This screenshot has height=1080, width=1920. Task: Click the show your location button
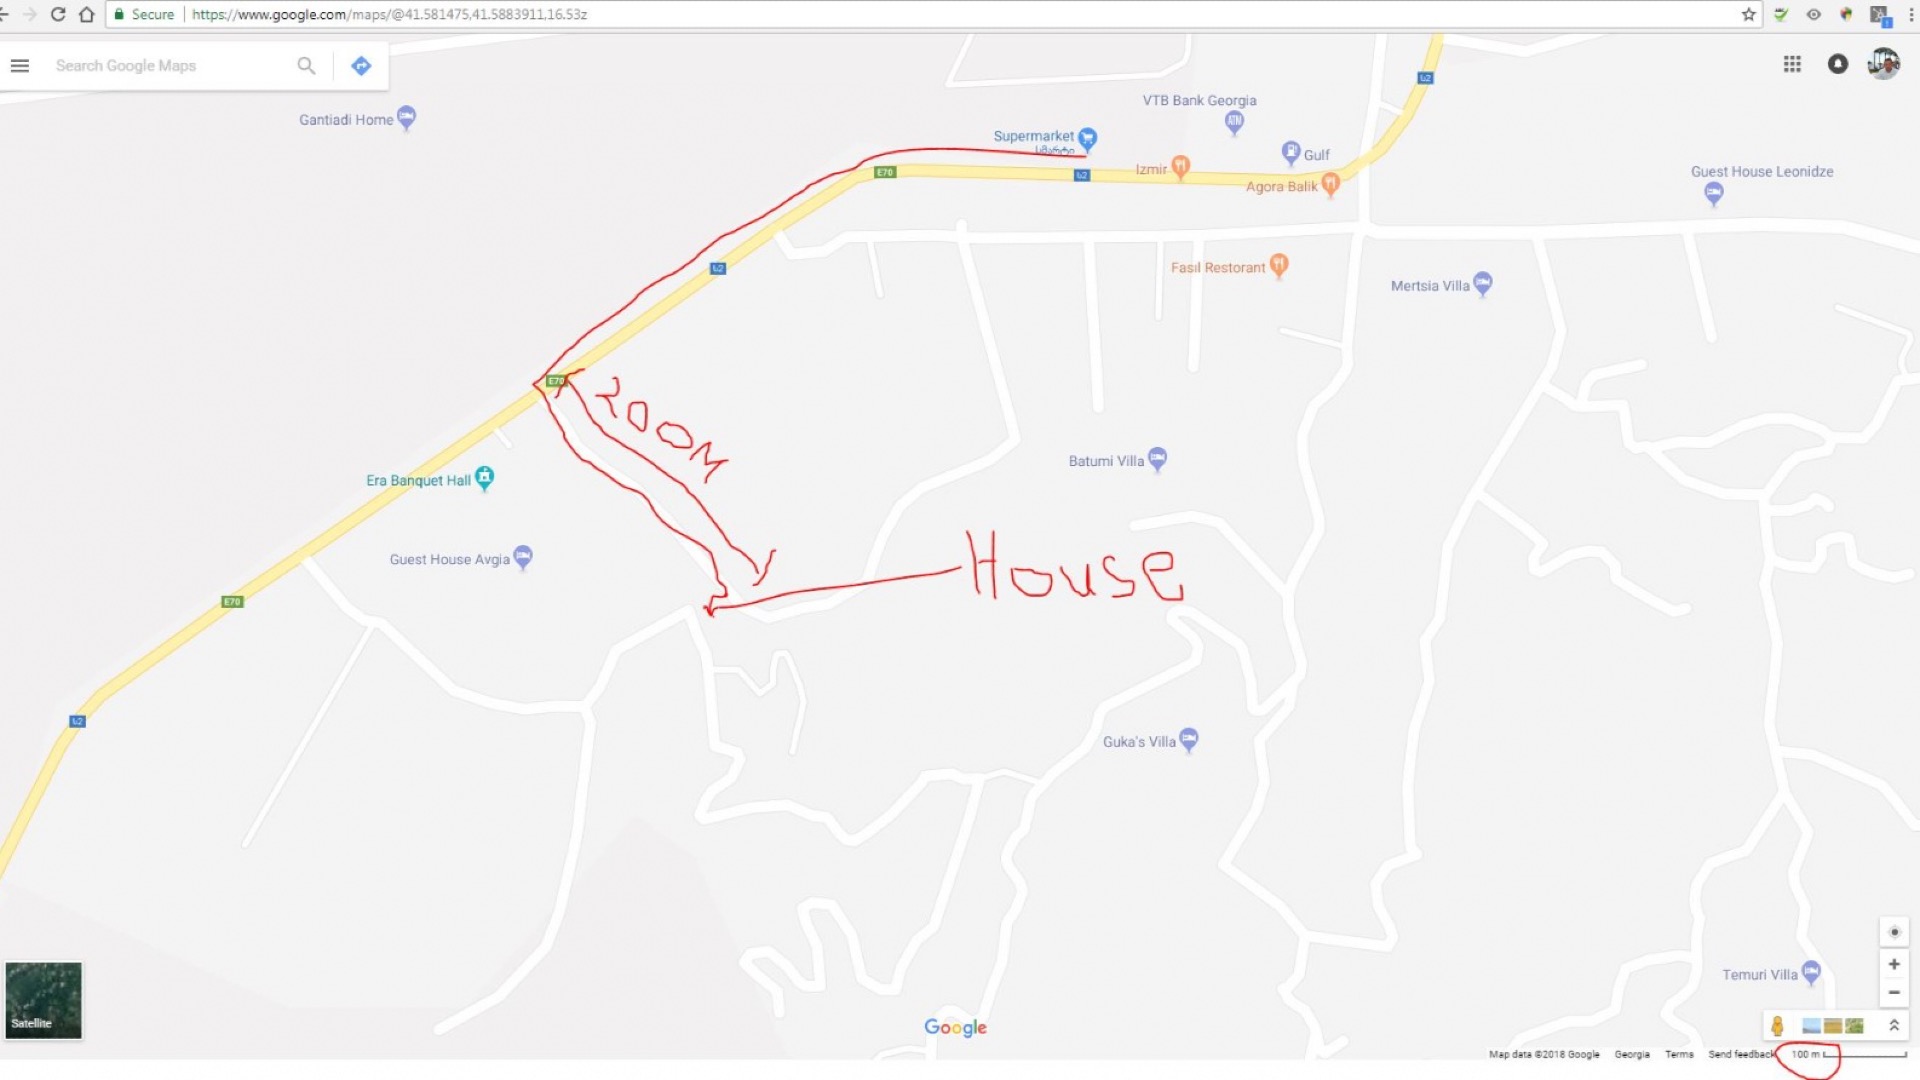click(1894, 932)
